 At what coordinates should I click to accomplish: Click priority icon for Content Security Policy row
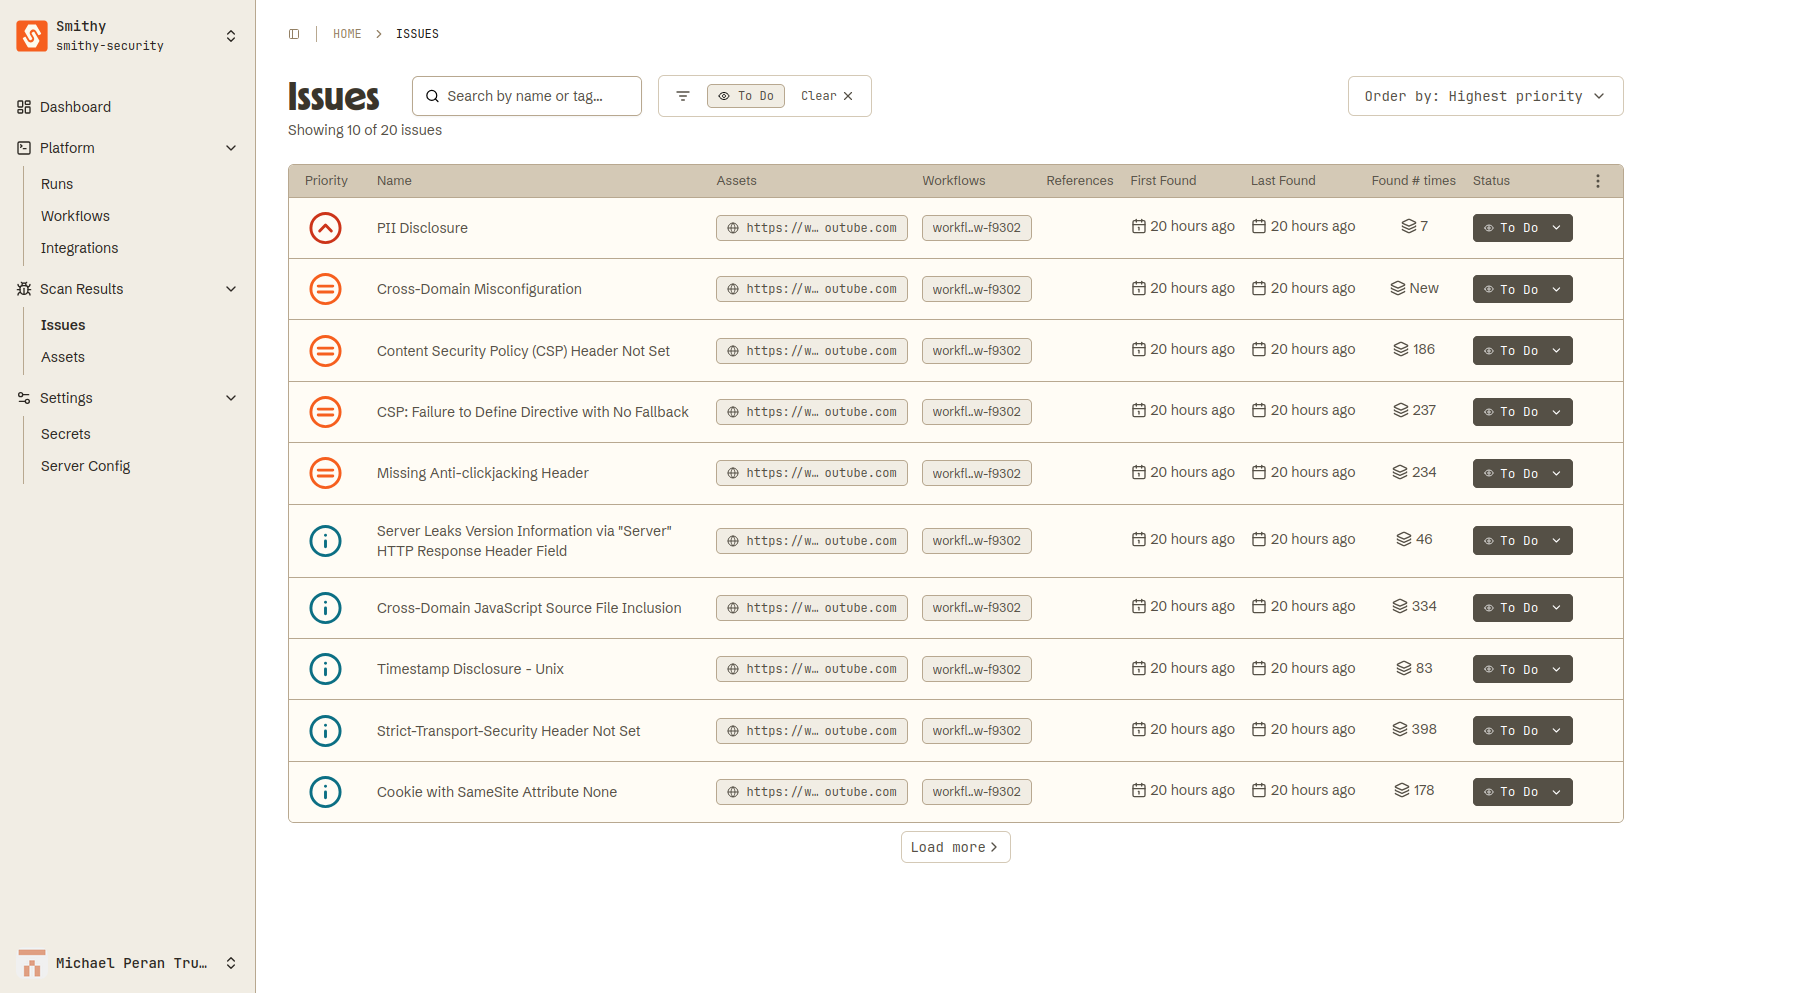point(325,351)
